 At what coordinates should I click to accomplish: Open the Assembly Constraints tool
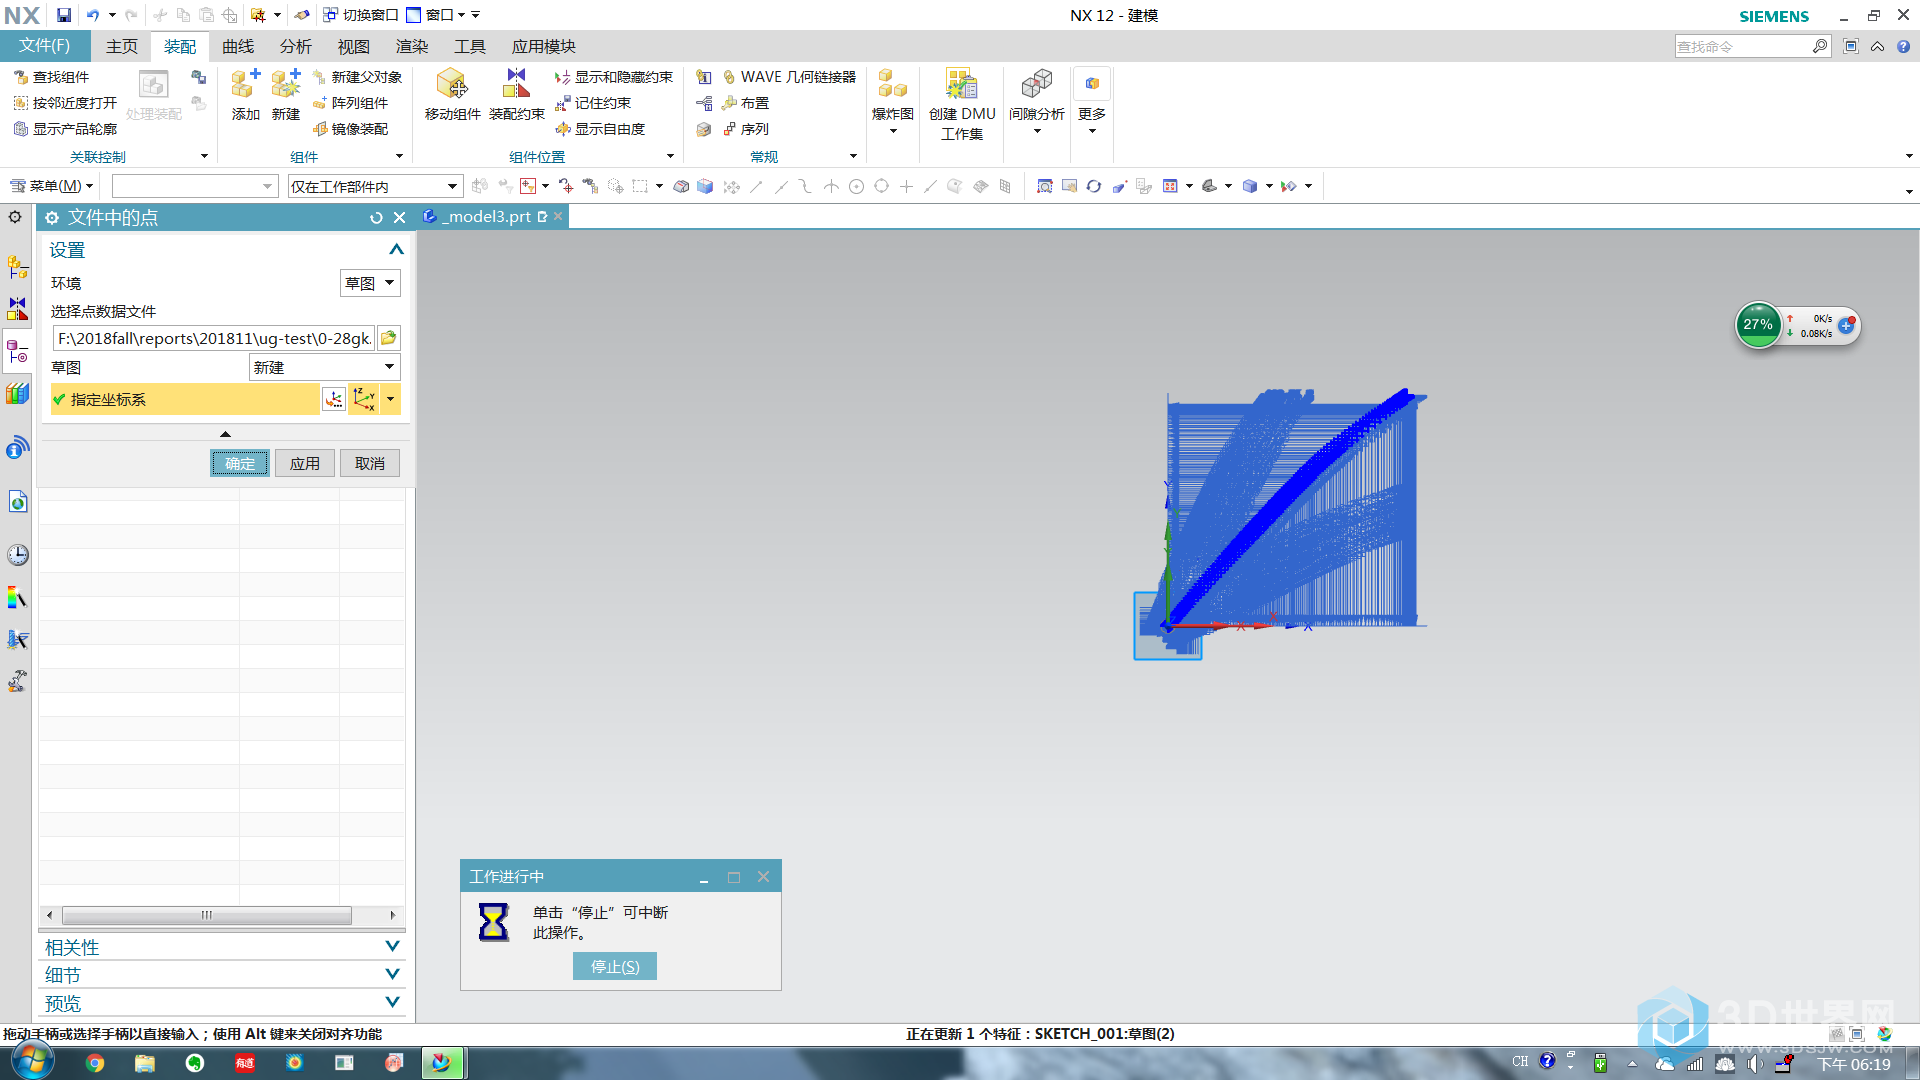coord(516,94)
